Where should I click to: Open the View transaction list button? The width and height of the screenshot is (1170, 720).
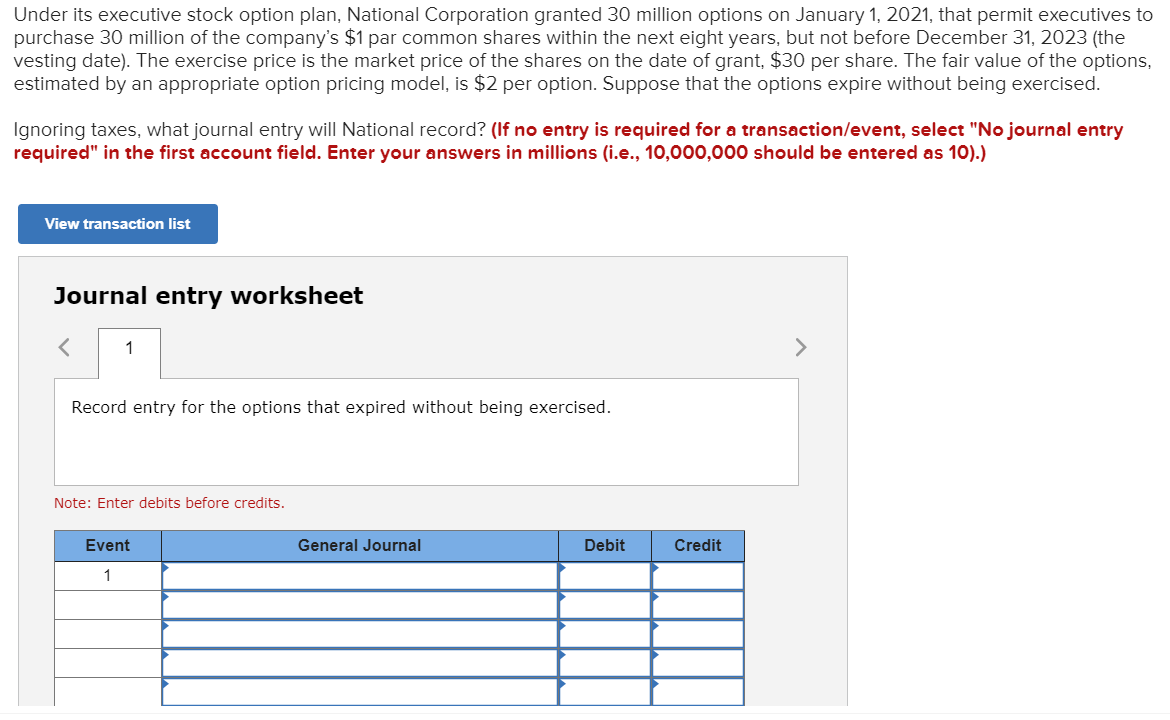pos(118,224)
